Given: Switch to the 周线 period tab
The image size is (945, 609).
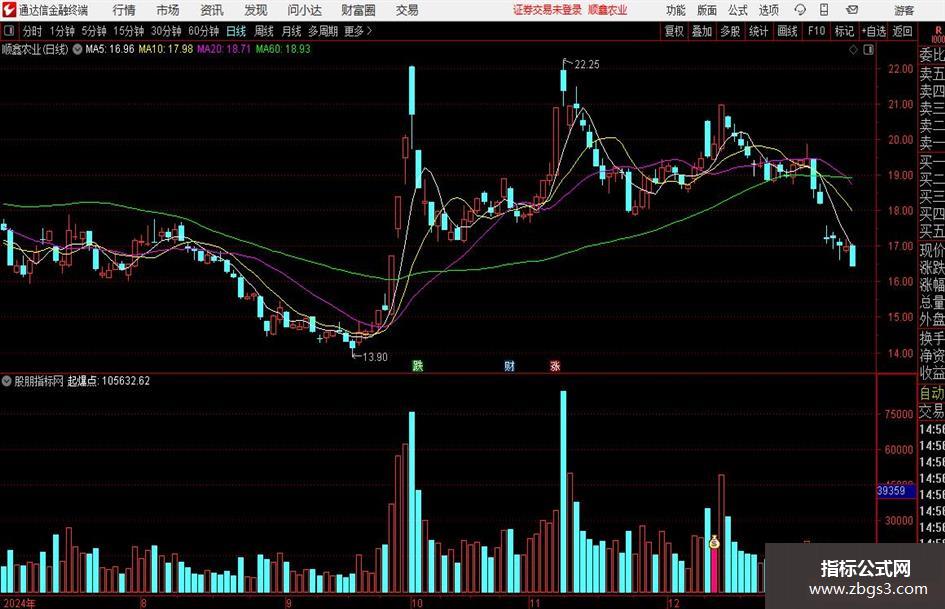Looking at the screenshot, I should (263, 31).
